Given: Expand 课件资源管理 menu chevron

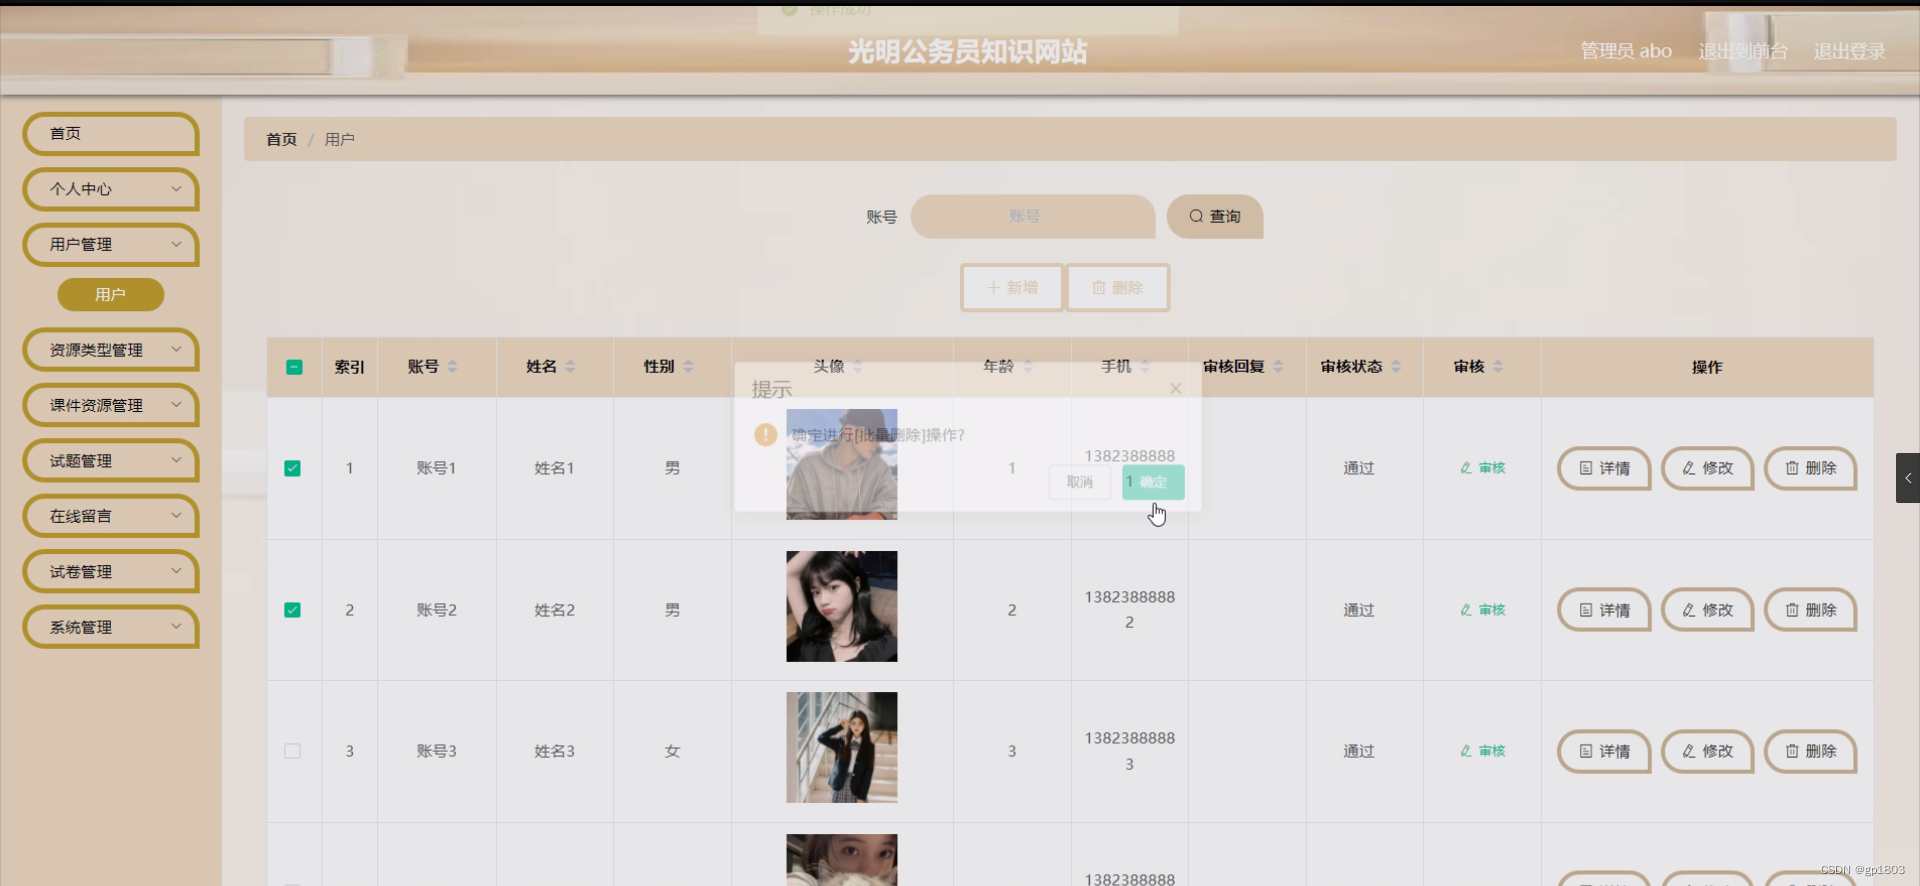Looking at the screenshot, I should pyautogui.click(x=176, y=405).
